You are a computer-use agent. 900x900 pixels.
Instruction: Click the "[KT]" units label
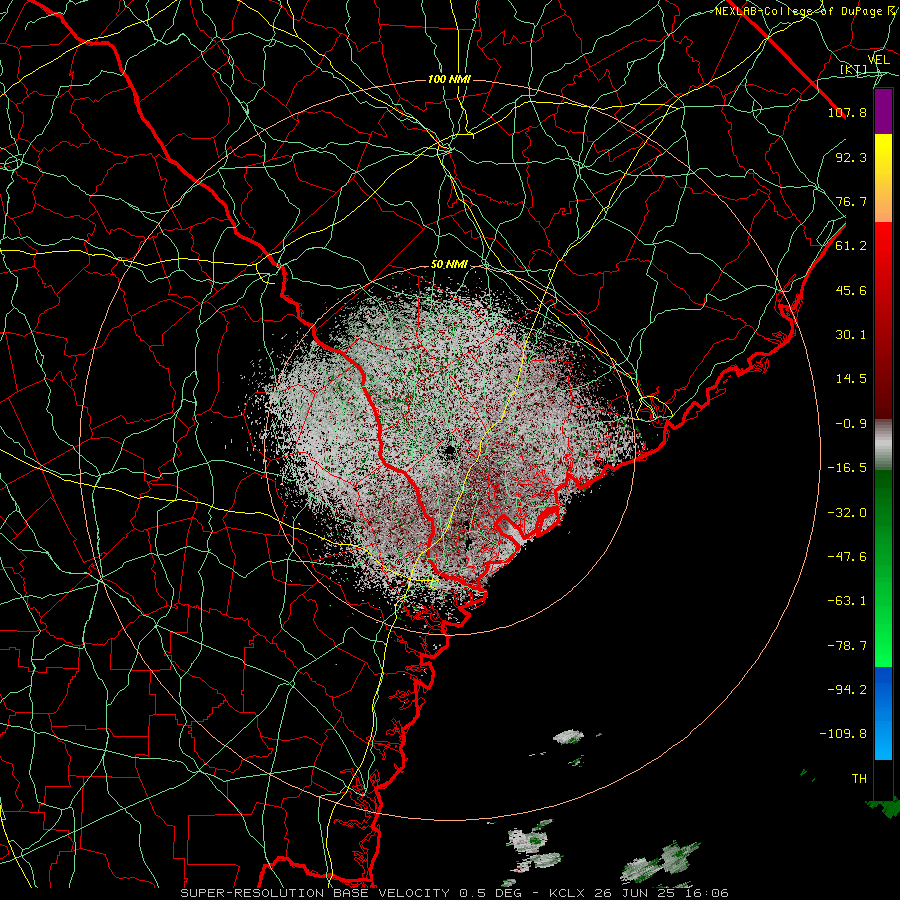[x=853, y=69]
